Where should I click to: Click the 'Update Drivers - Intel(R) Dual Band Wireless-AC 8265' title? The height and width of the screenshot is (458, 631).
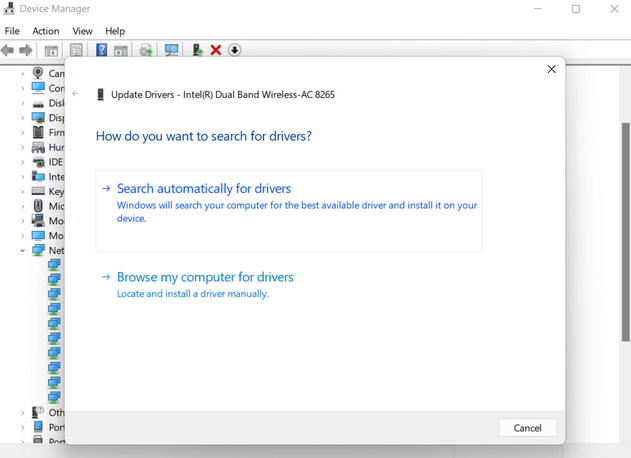(x=223, y=95)
